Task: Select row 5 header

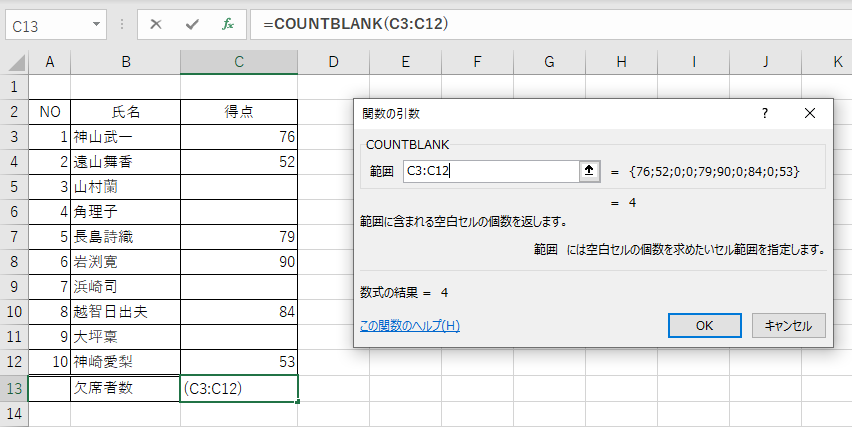Action: click(14, 187)
